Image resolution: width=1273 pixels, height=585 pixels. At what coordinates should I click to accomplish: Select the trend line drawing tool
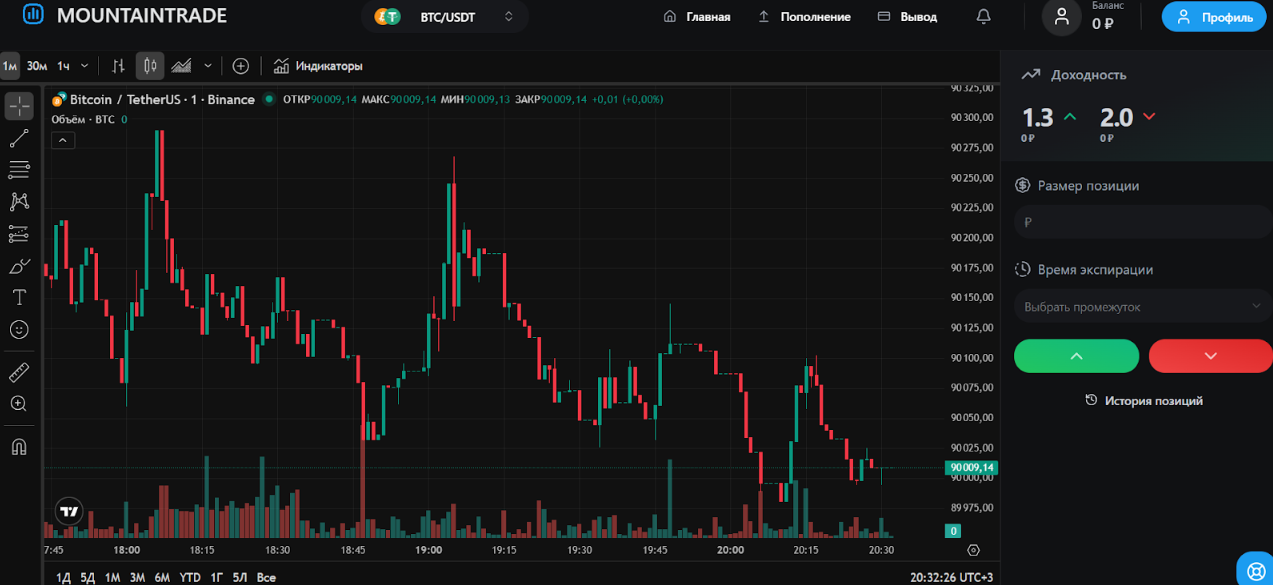point(19,138)
